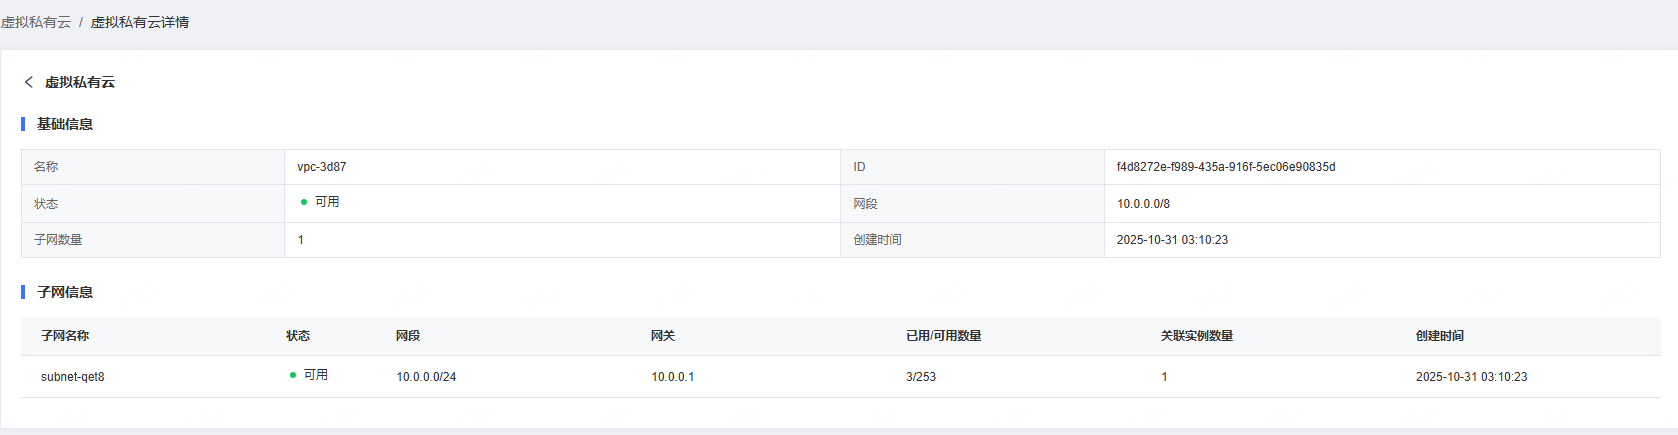Click the 子网名称 column header
This screenshot has height=435, width=1678.
pos(65,336)
